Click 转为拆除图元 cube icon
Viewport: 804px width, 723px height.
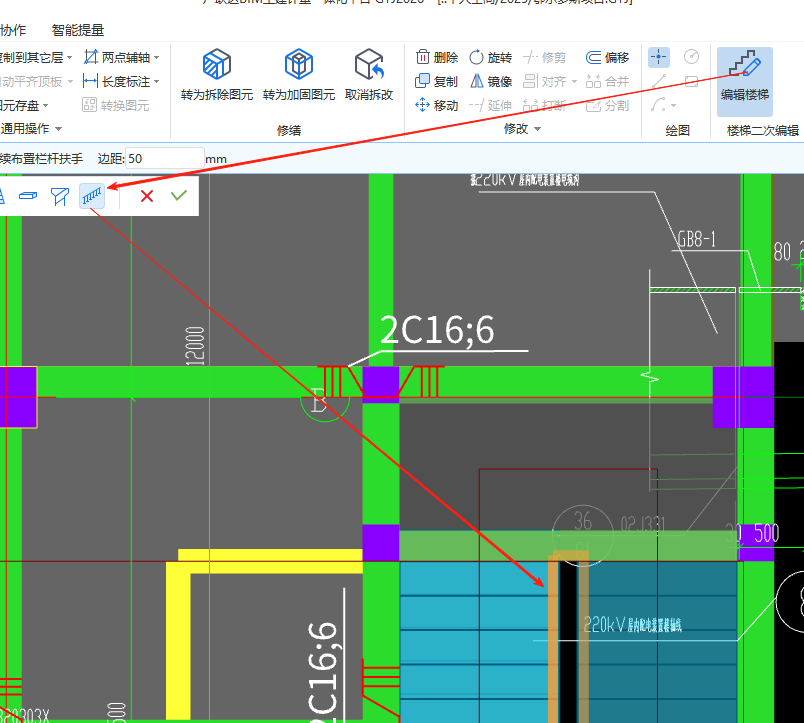click(x=216, y=64)
